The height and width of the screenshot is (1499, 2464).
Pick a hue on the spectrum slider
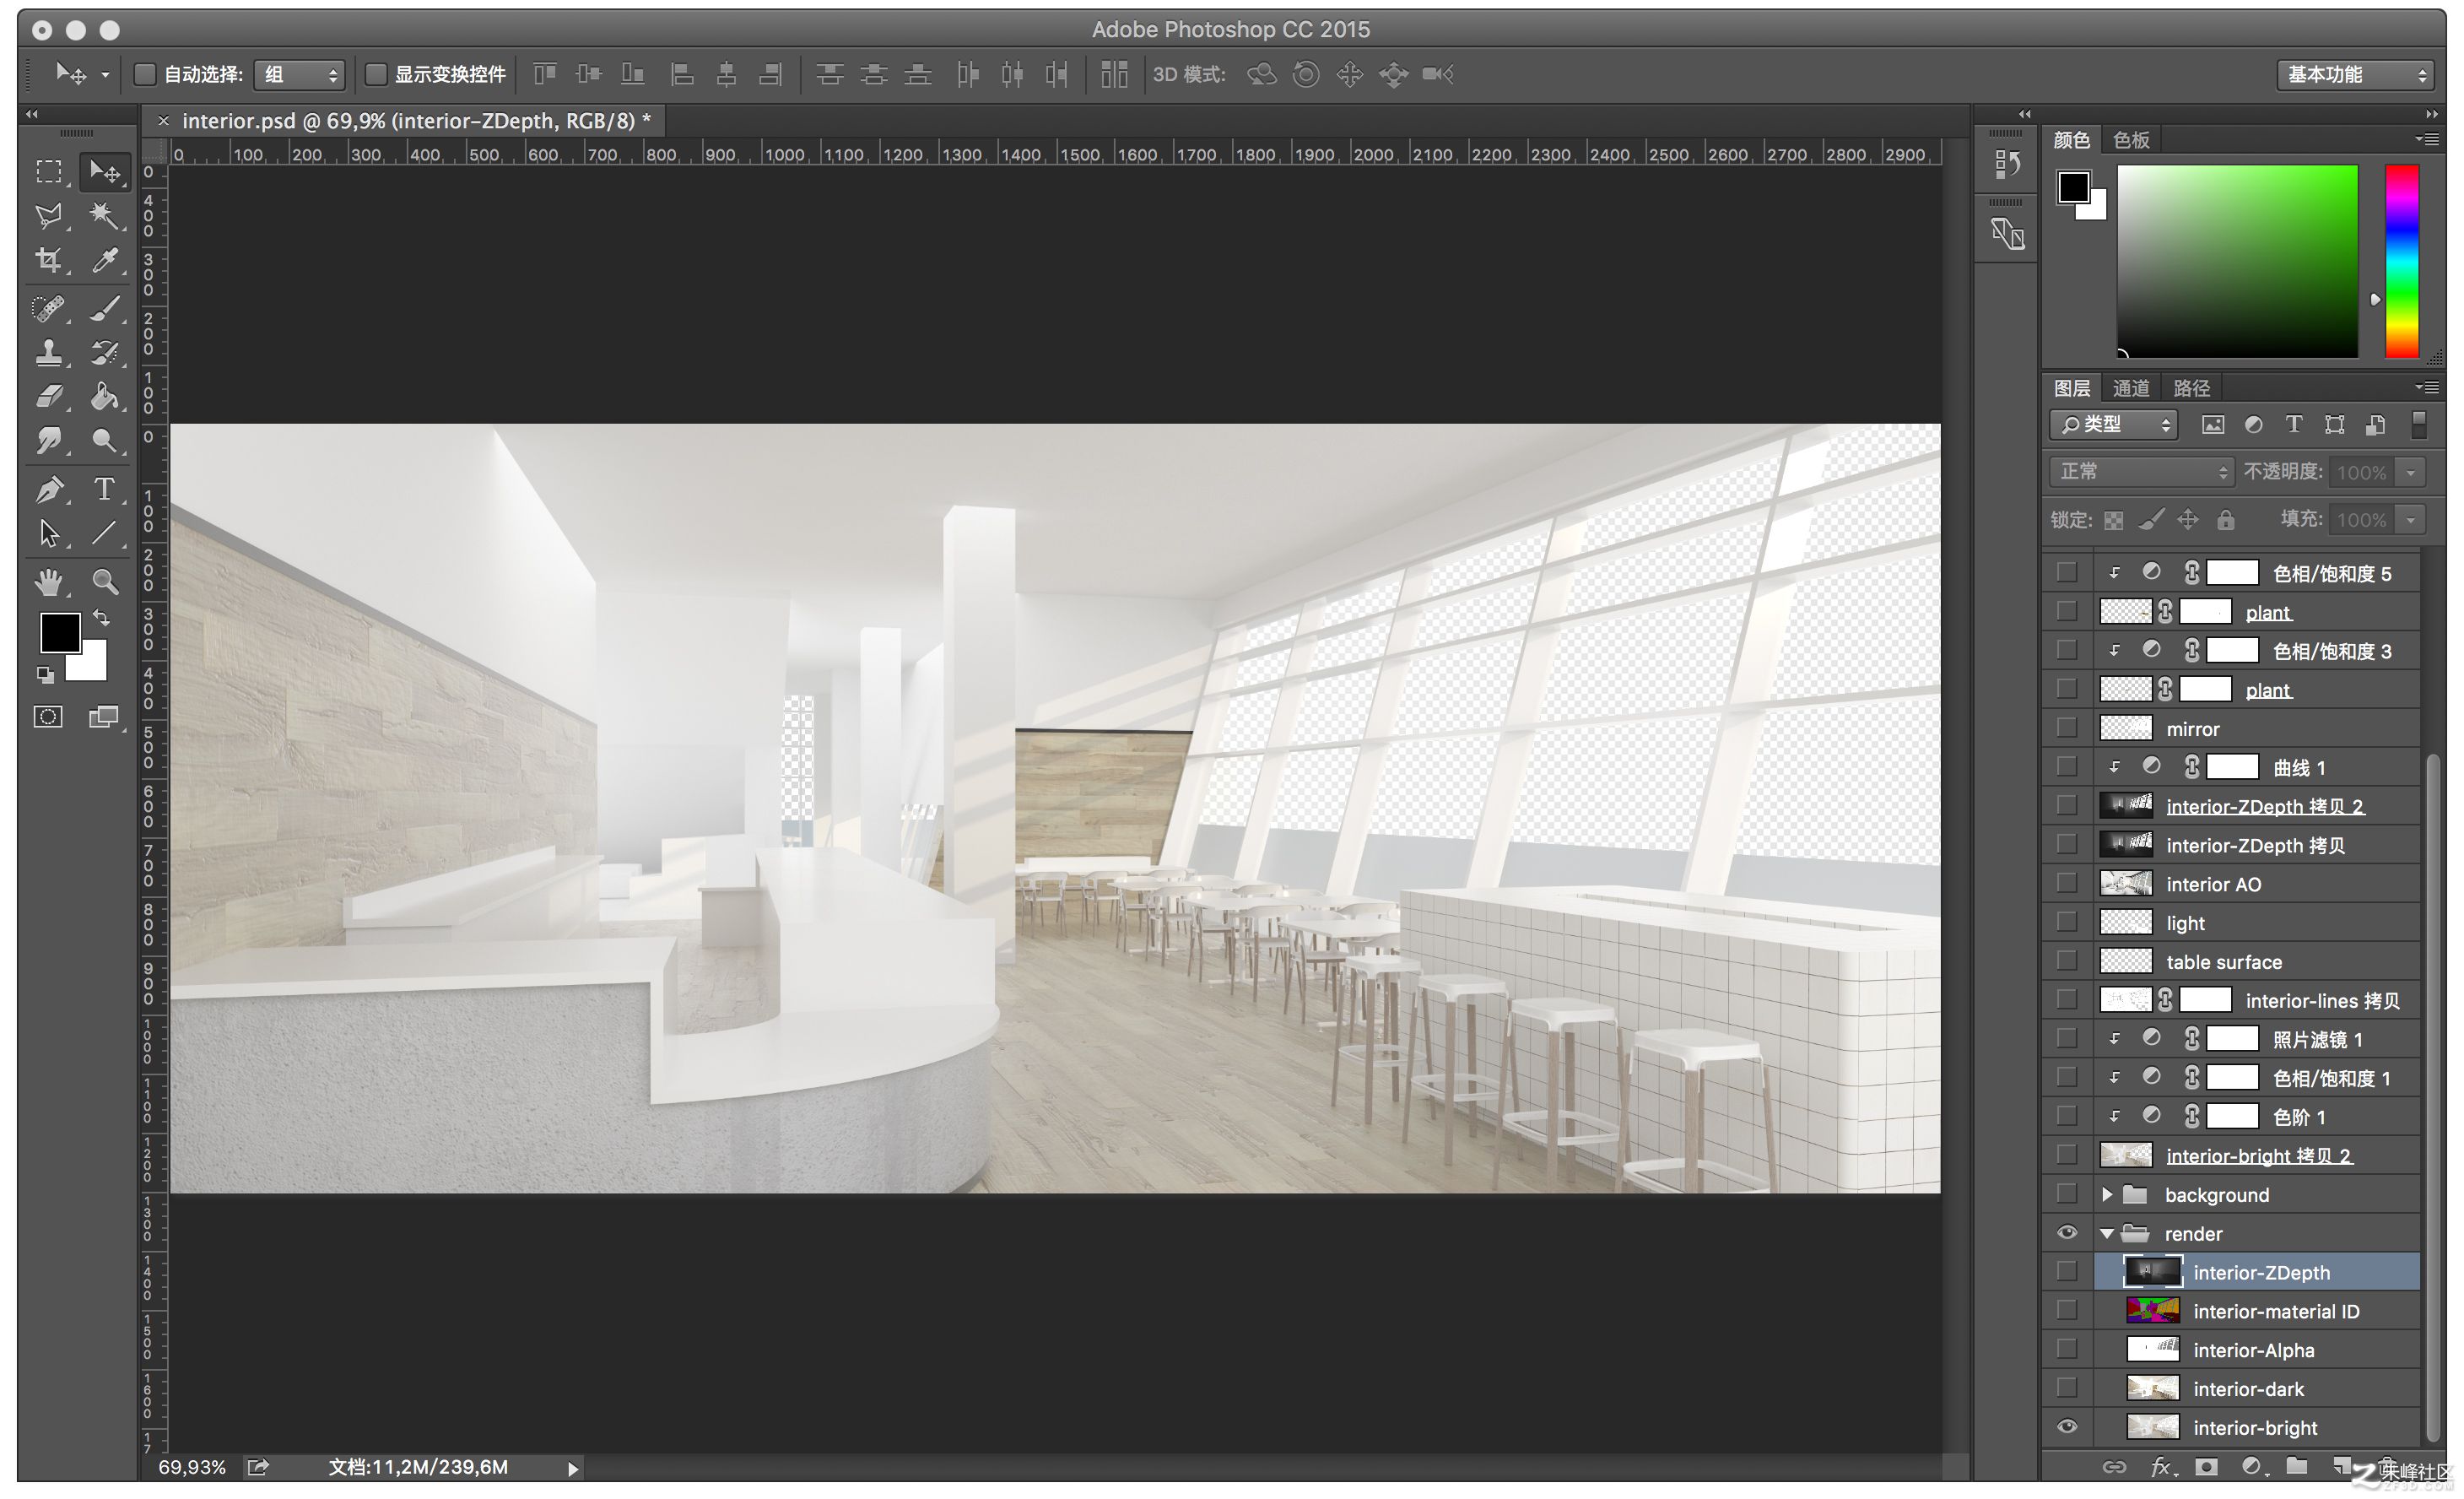click(2401, 261)
